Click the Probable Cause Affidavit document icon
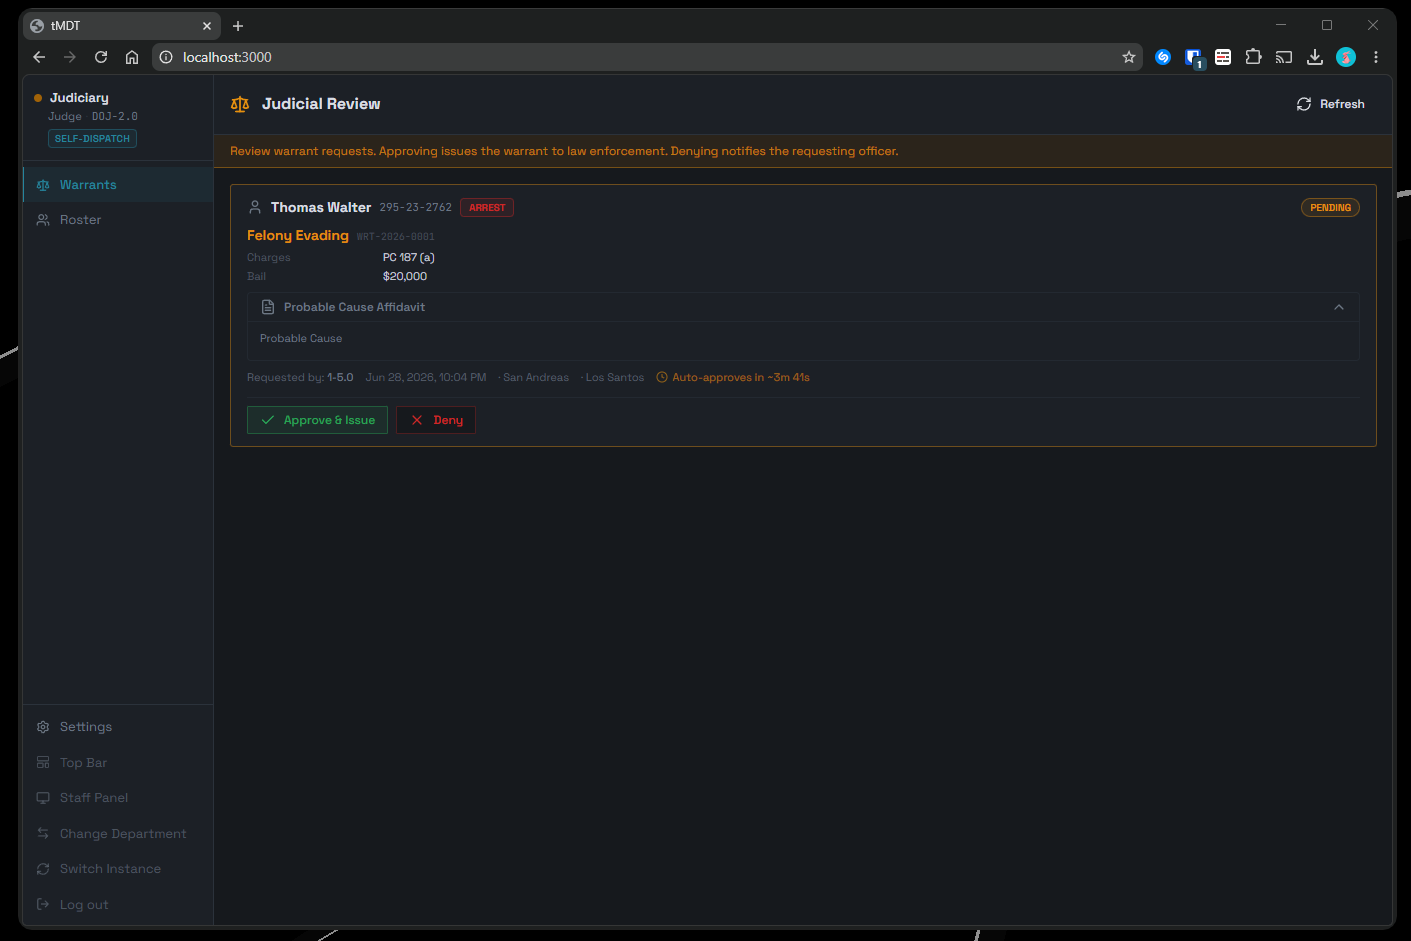The width and height of the screenshot is (1411, 941). point(268,307)
